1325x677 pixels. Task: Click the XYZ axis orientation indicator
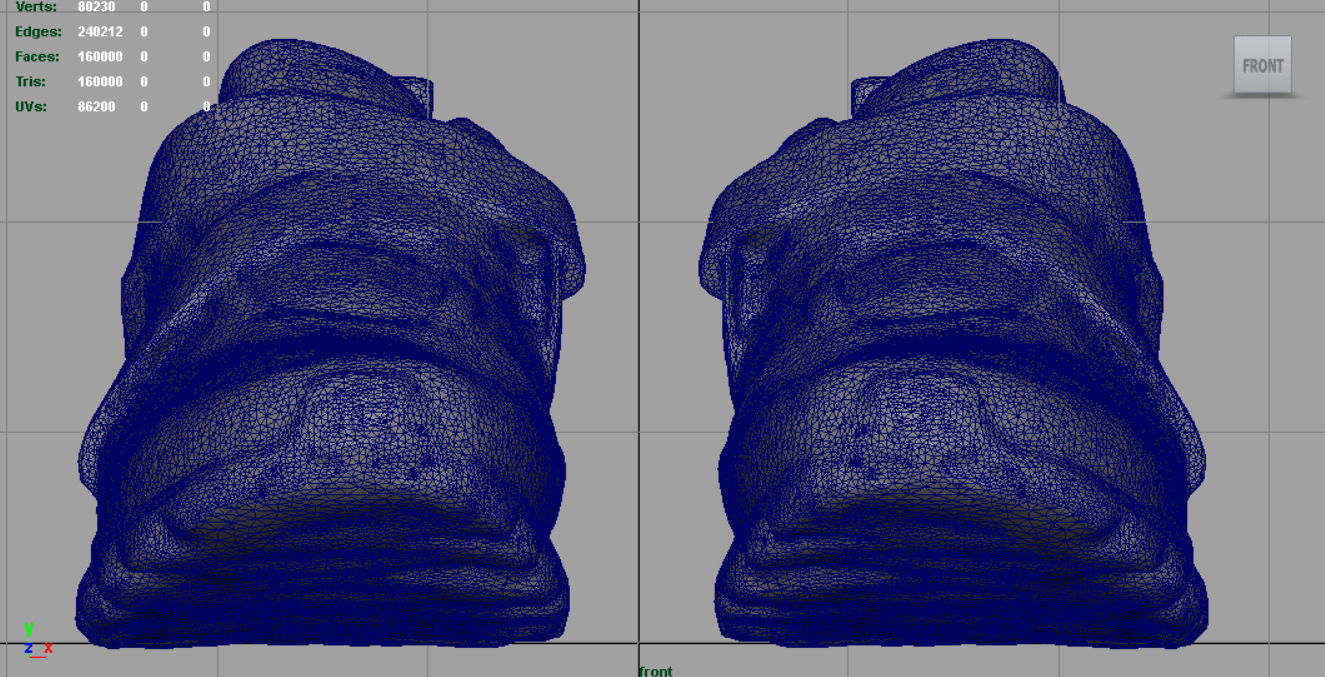point(37,640)
